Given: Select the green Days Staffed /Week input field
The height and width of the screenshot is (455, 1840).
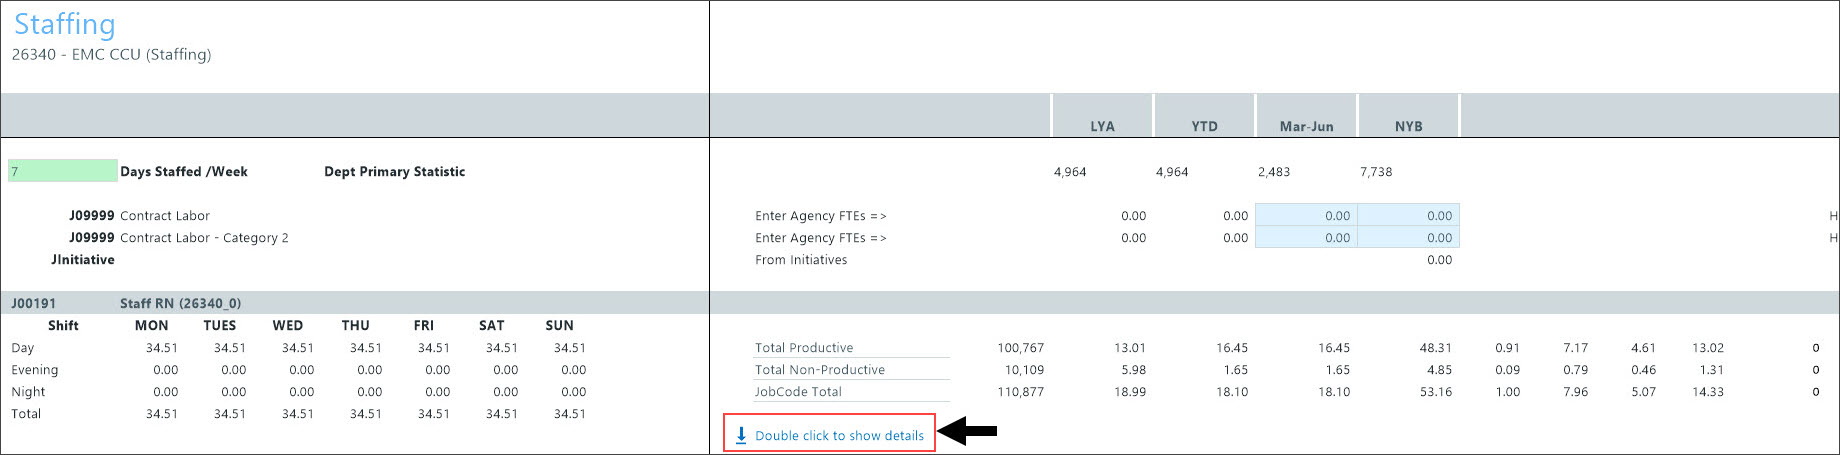Looking at the screenshot, I should pyautogui.click(x=62, y=171).
